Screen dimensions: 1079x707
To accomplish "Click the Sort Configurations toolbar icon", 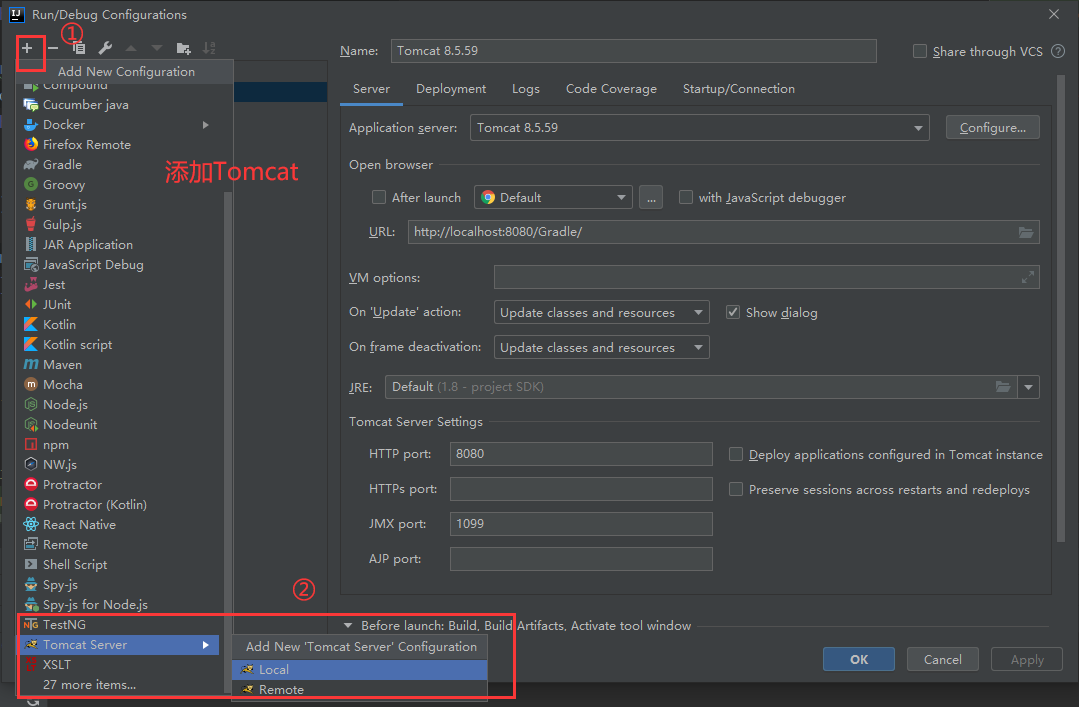I will pos(209,48).
